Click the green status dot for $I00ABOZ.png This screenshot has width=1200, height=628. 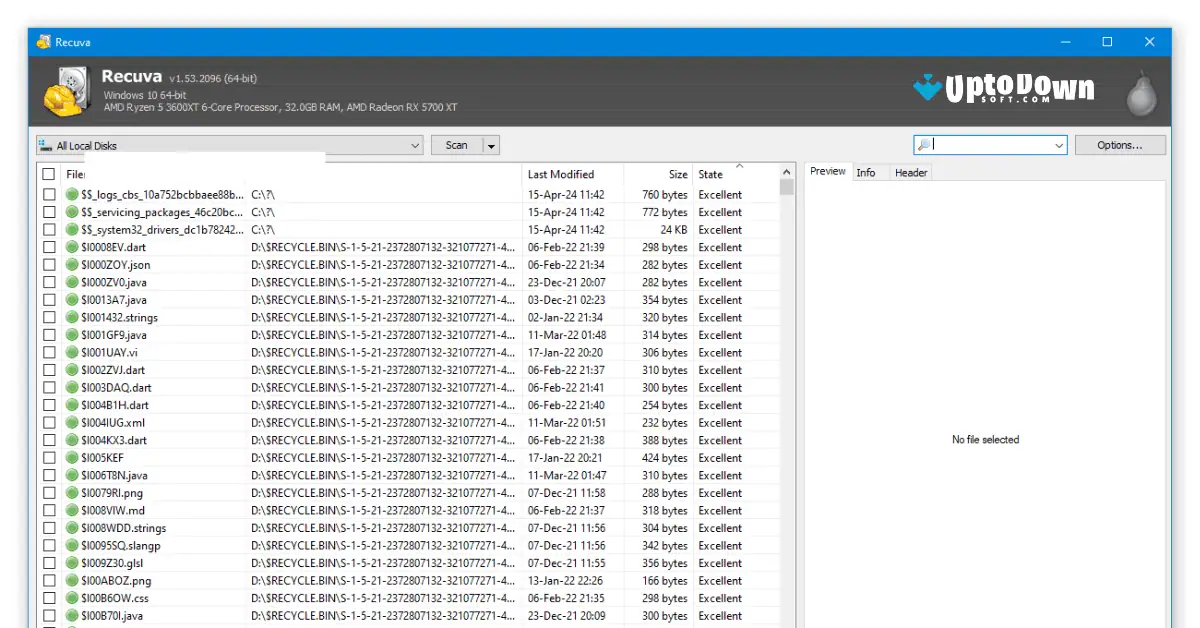(70, 580)
